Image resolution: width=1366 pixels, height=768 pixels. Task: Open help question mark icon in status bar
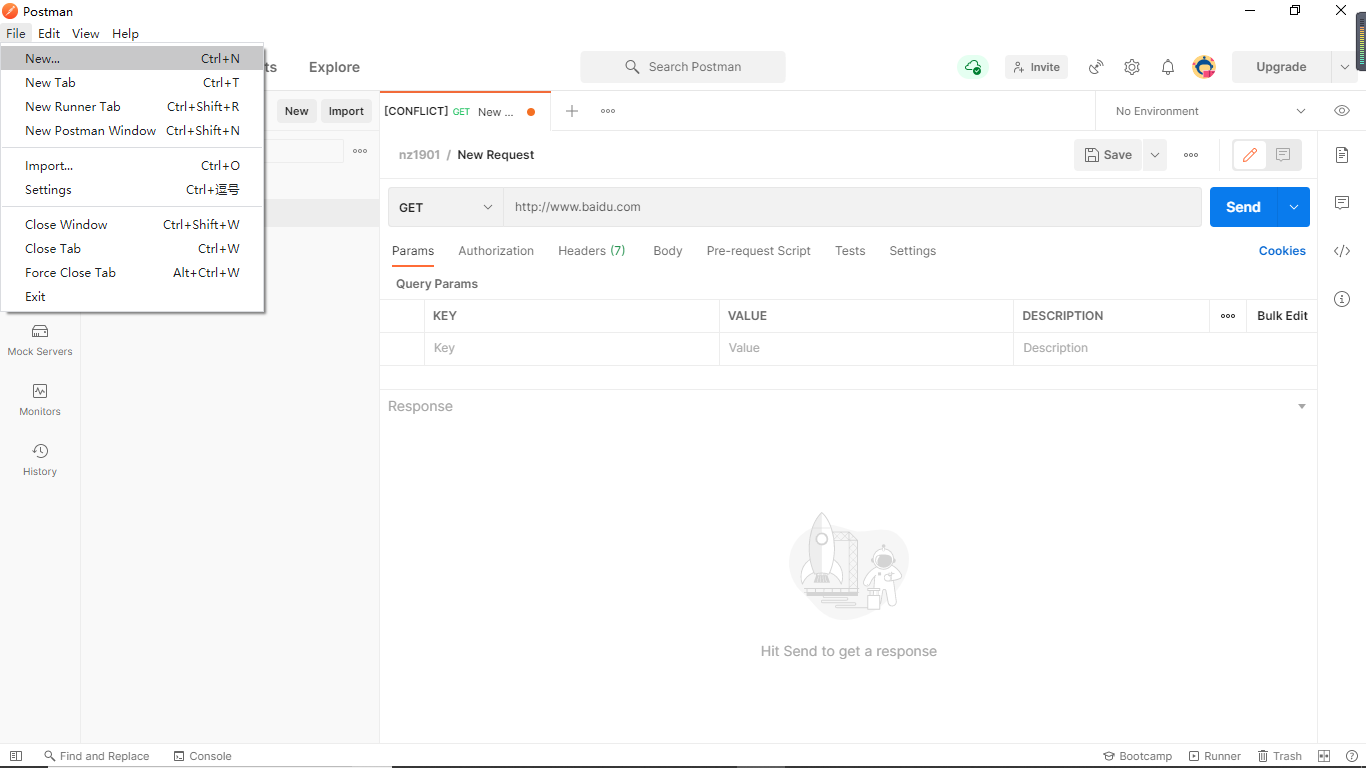(x=1352, y=756)
